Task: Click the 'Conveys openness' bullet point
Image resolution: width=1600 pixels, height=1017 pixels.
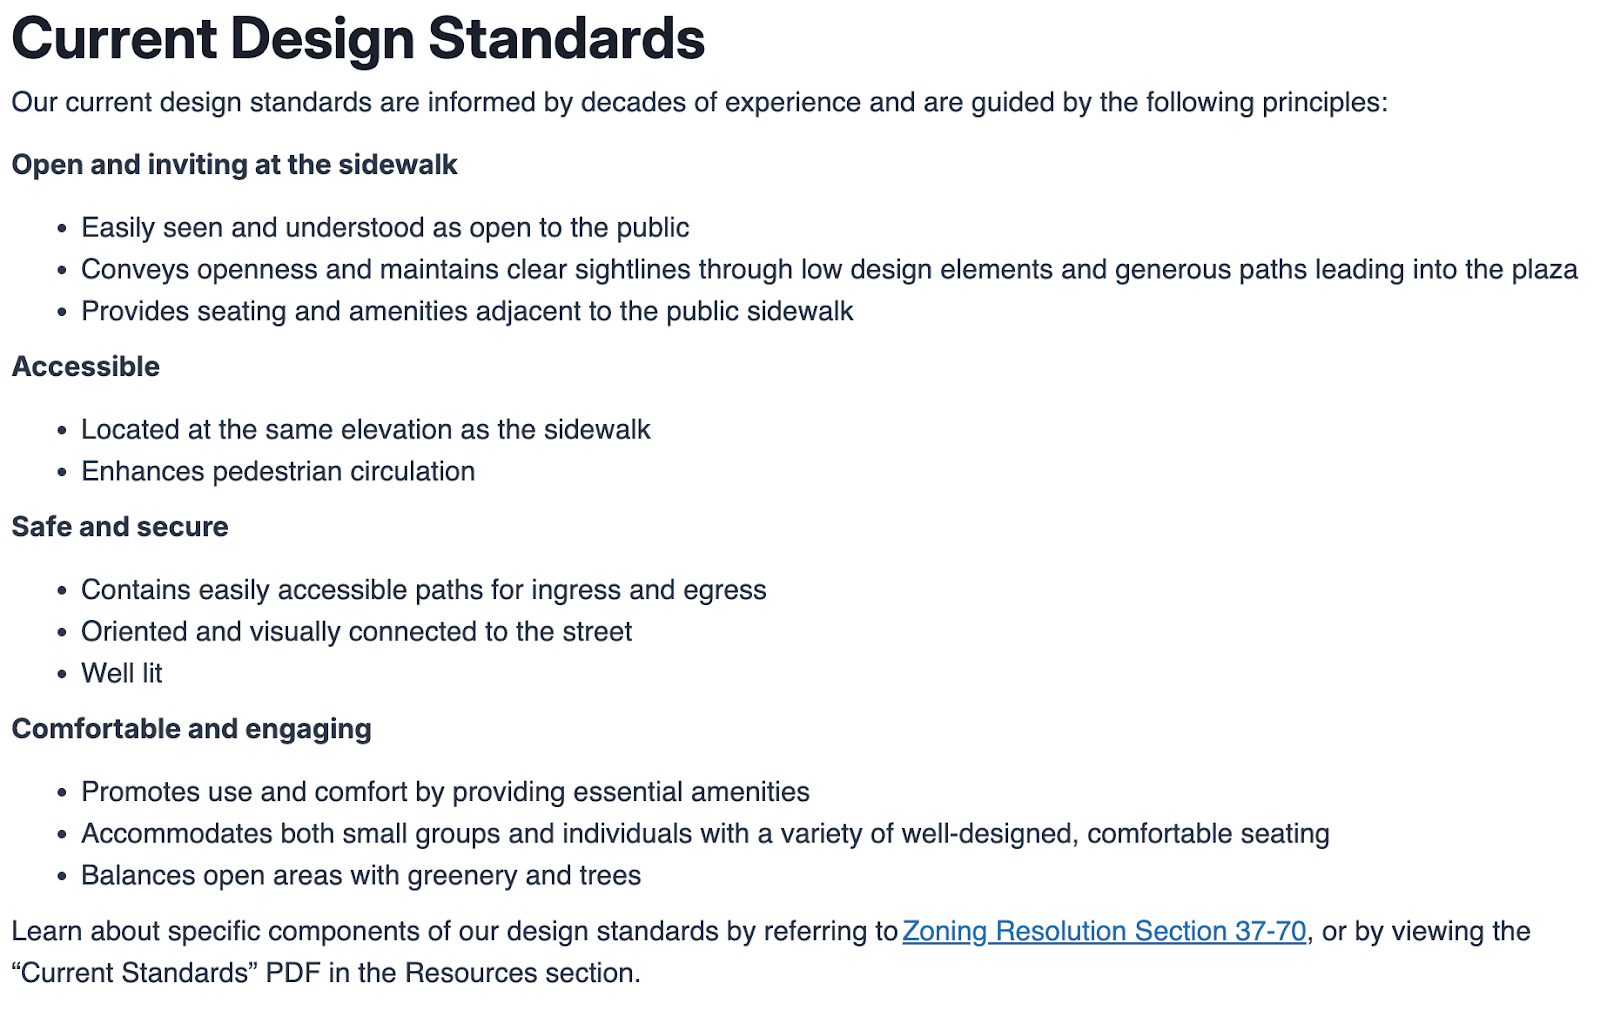Action: point(829,270)
